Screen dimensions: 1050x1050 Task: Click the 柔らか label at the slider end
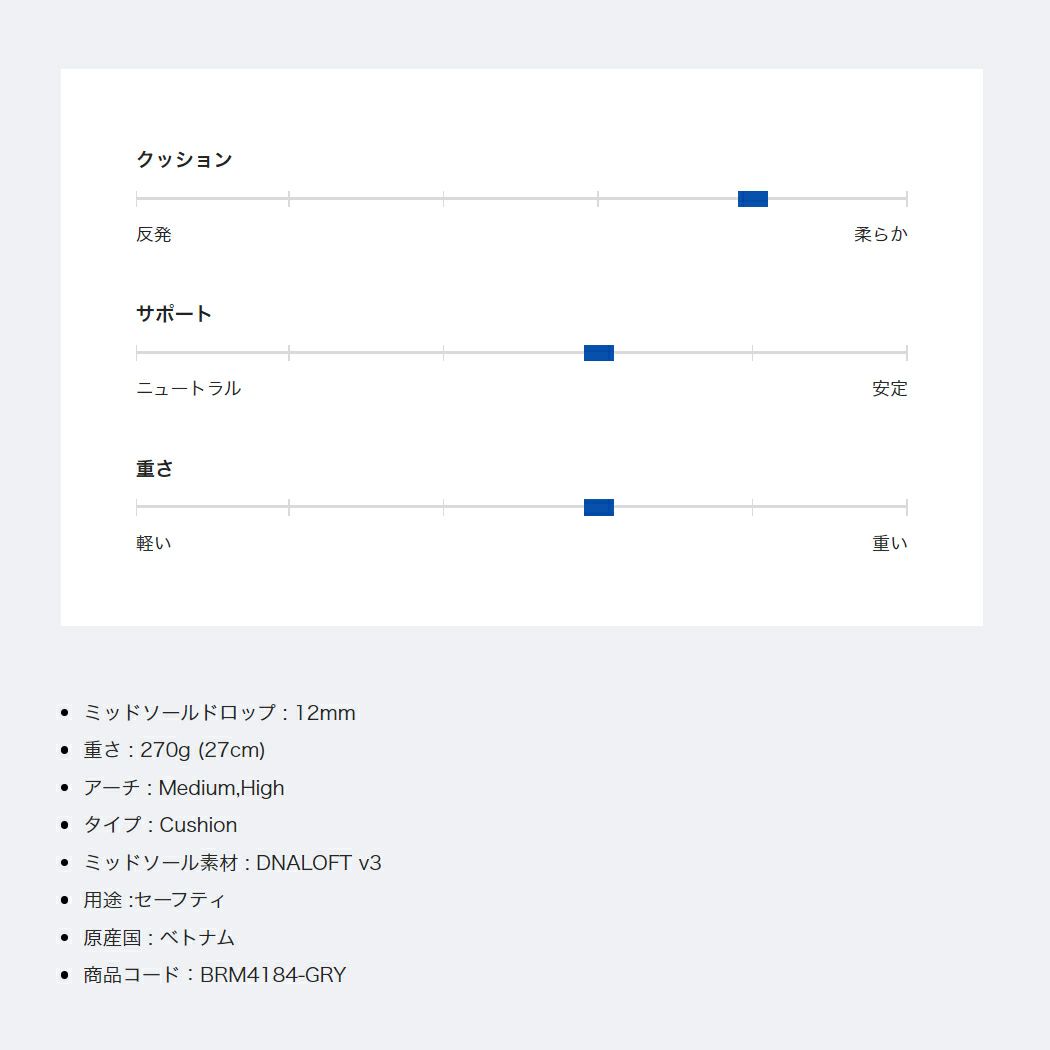point(880,235)
